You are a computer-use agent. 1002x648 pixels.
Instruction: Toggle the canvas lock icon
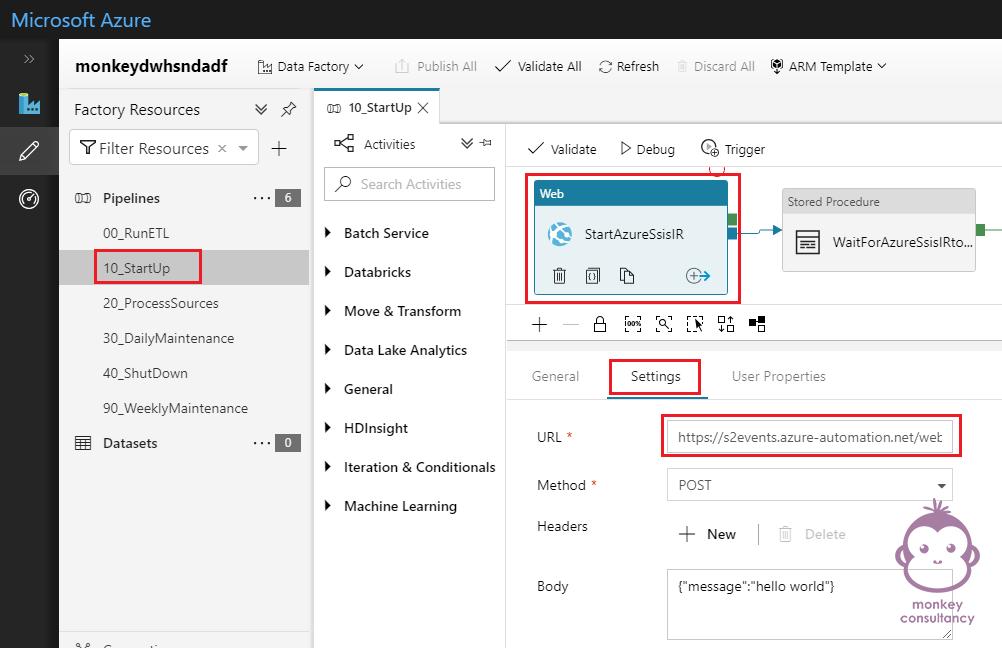(x=600, y=324)
